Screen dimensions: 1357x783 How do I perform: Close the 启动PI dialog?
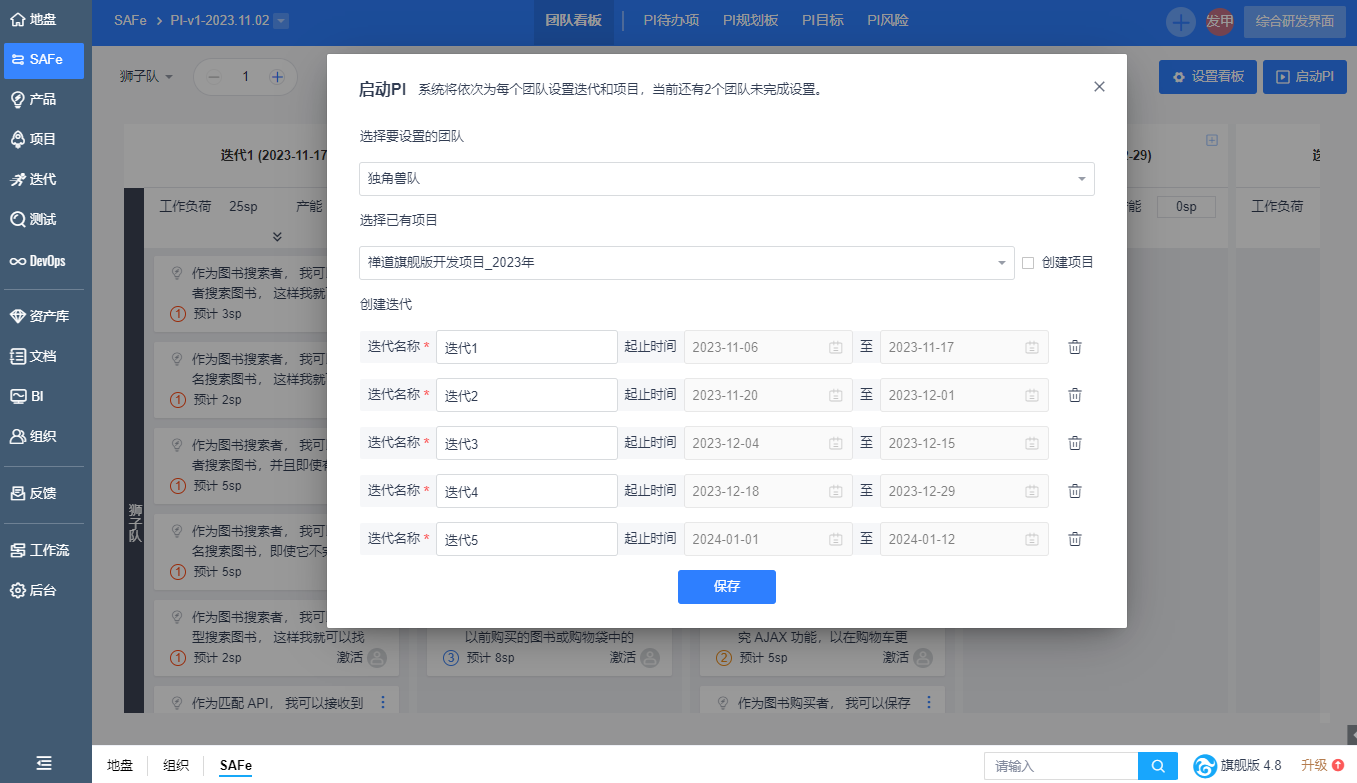tap(1099, 87)
